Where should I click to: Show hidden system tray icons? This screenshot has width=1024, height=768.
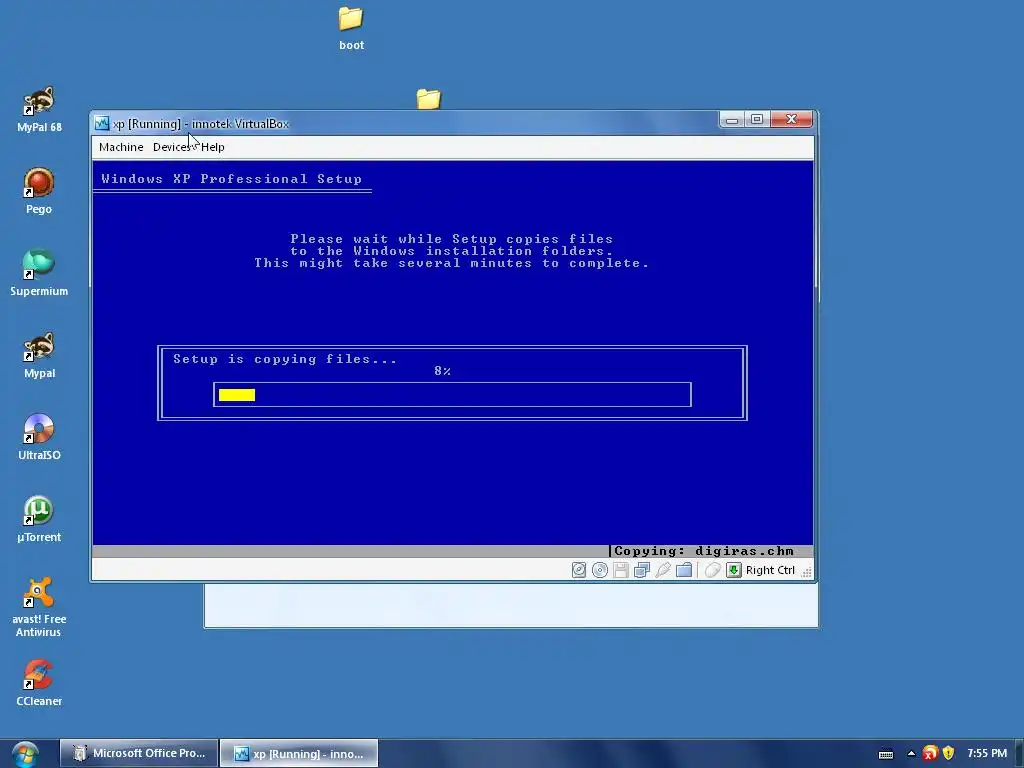pos(911,754)
